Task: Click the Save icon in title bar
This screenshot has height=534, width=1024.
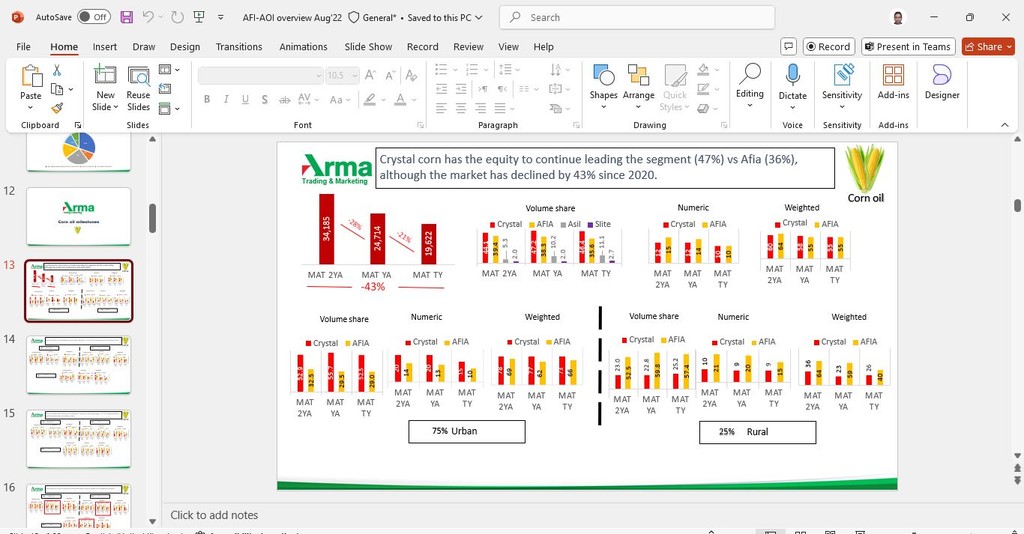Action: tap(127, 18)
